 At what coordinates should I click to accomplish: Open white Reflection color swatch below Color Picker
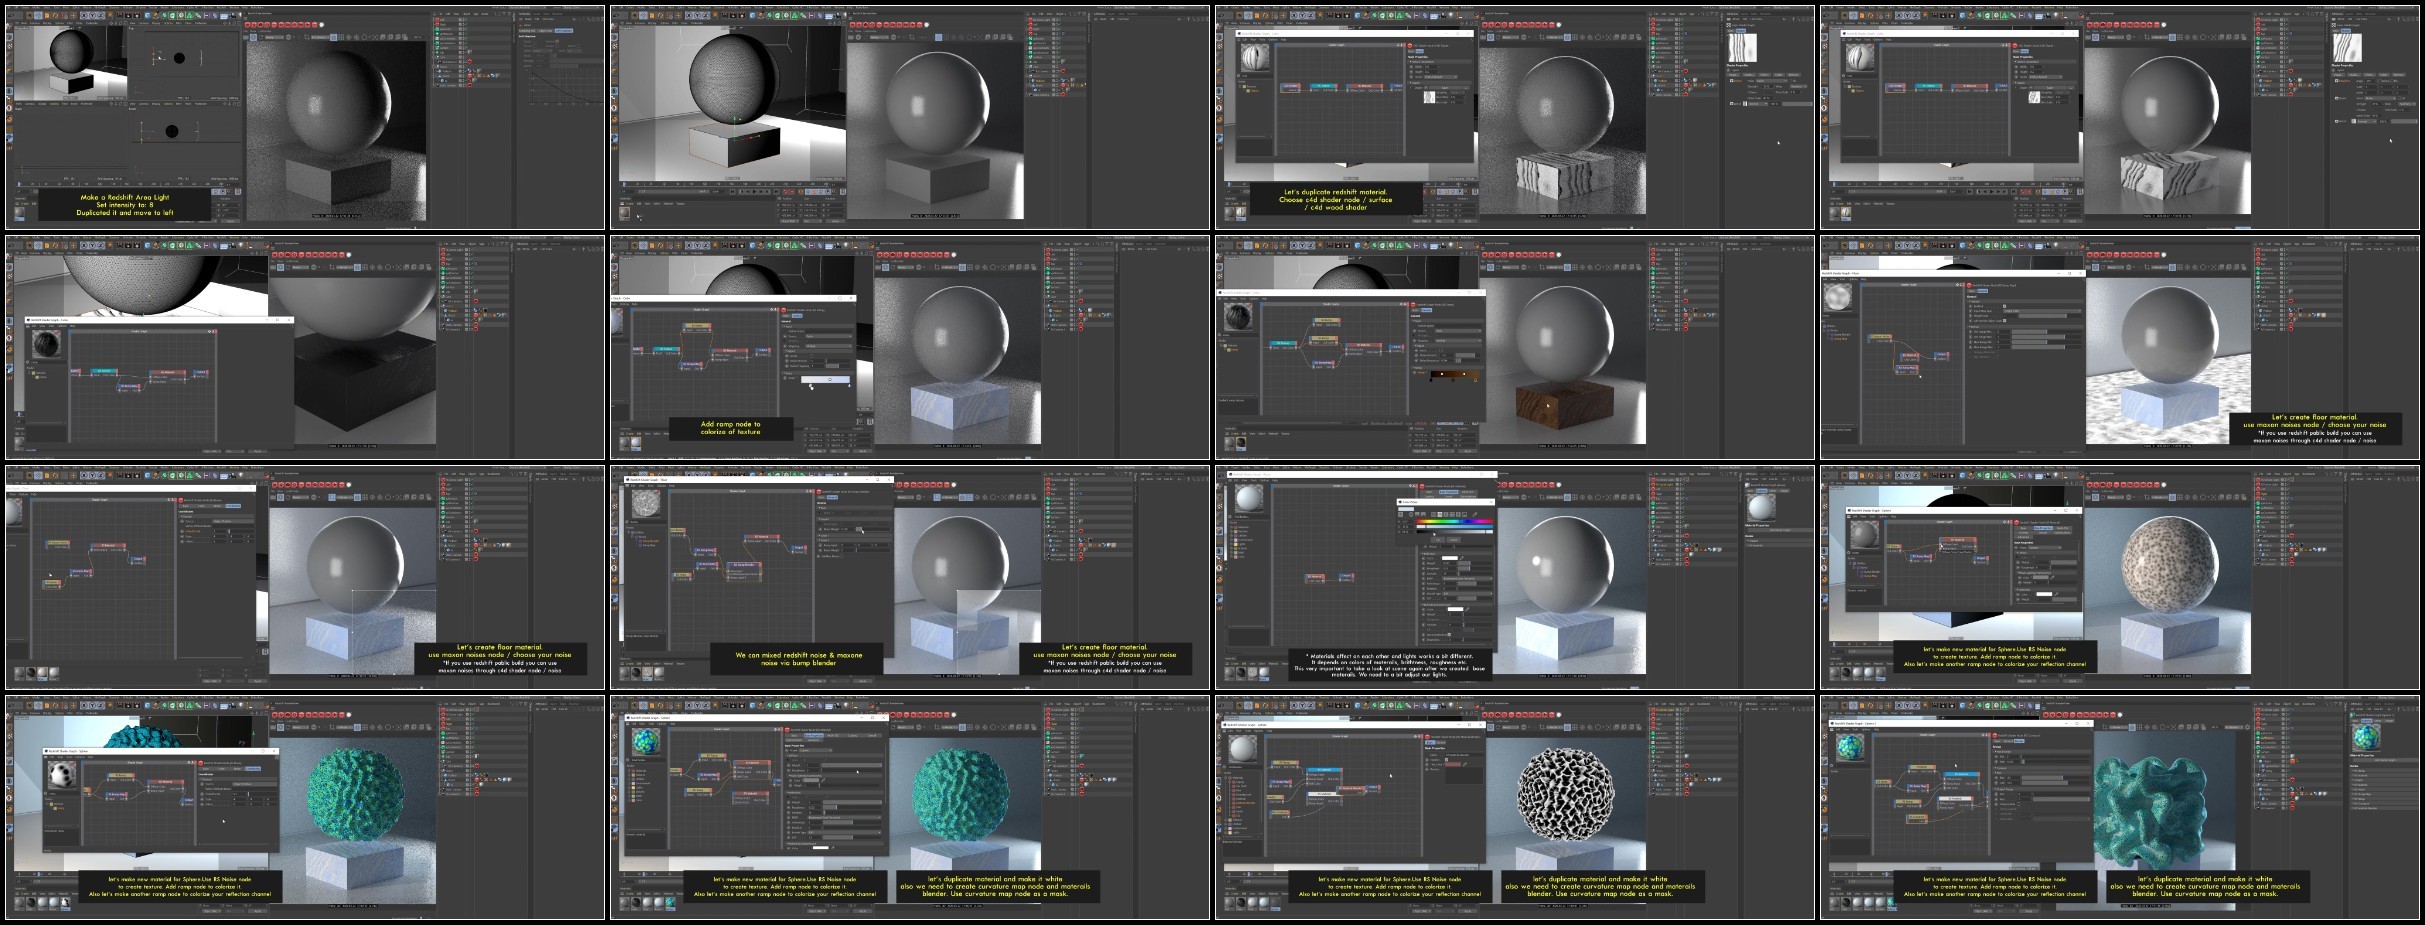tap(1450, 558)
